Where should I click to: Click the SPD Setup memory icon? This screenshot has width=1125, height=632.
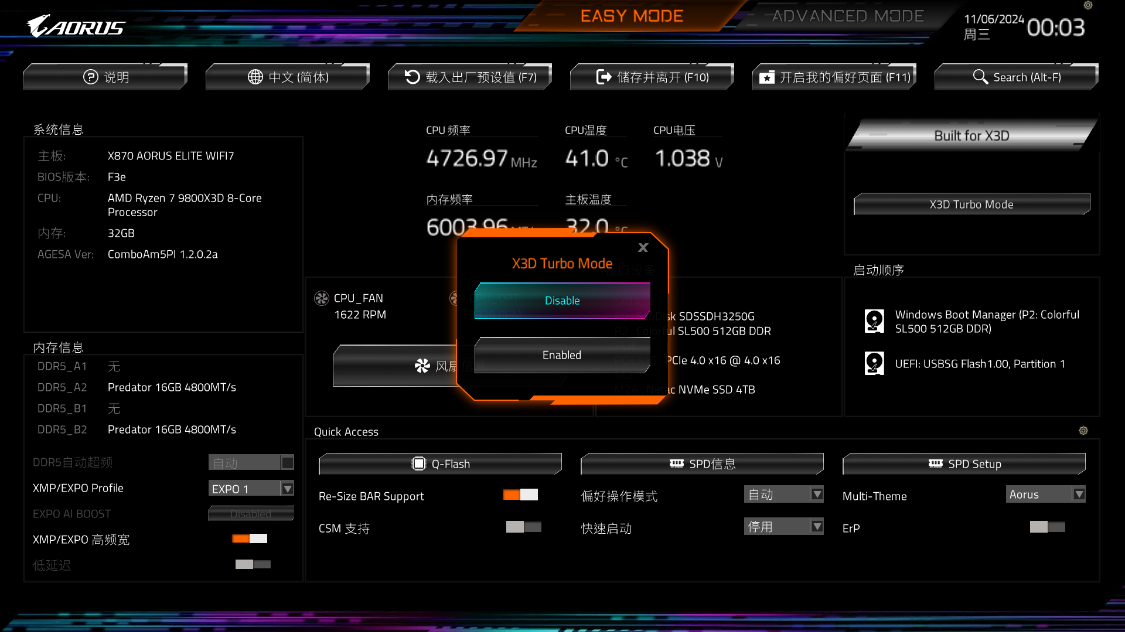(936, 463)
